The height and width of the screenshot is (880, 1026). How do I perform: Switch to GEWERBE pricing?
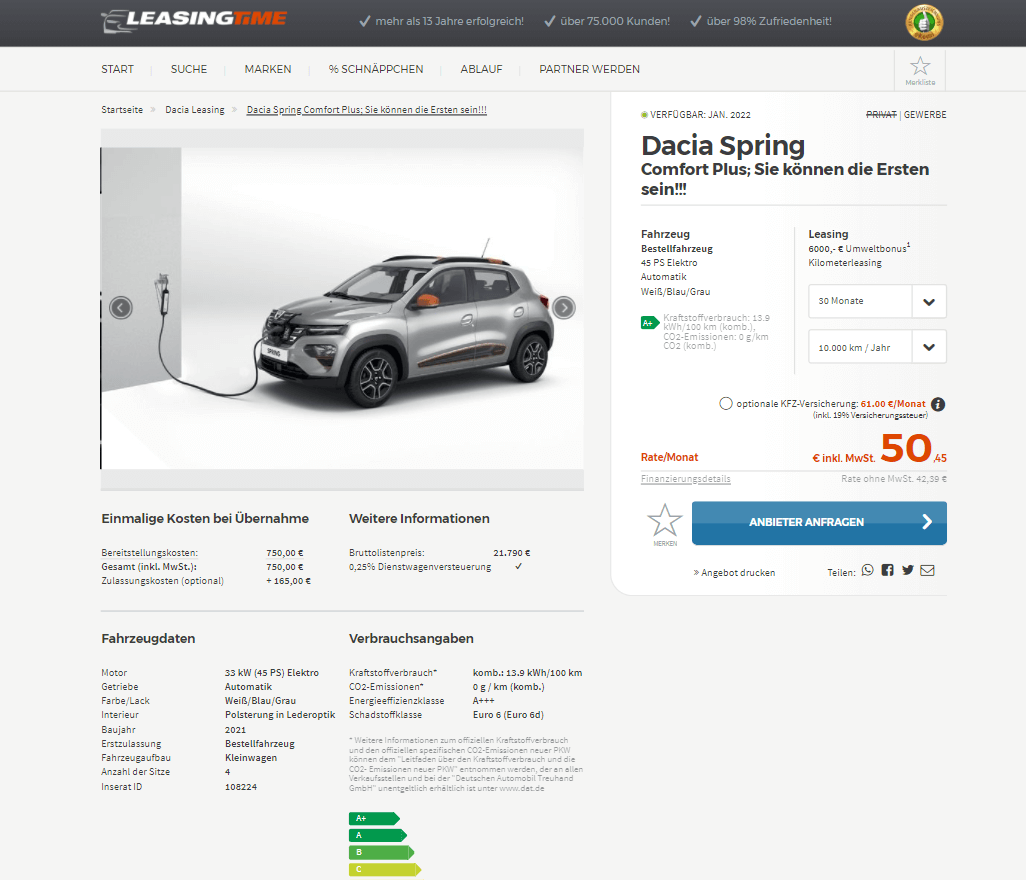click(x=925, y=114)
